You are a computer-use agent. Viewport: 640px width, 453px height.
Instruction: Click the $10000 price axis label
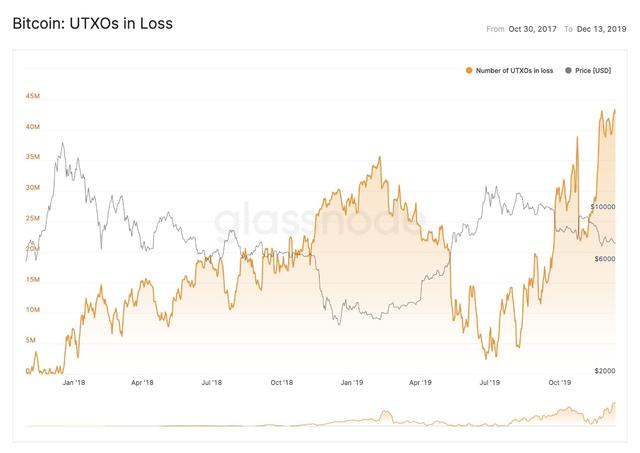(601, 207)
